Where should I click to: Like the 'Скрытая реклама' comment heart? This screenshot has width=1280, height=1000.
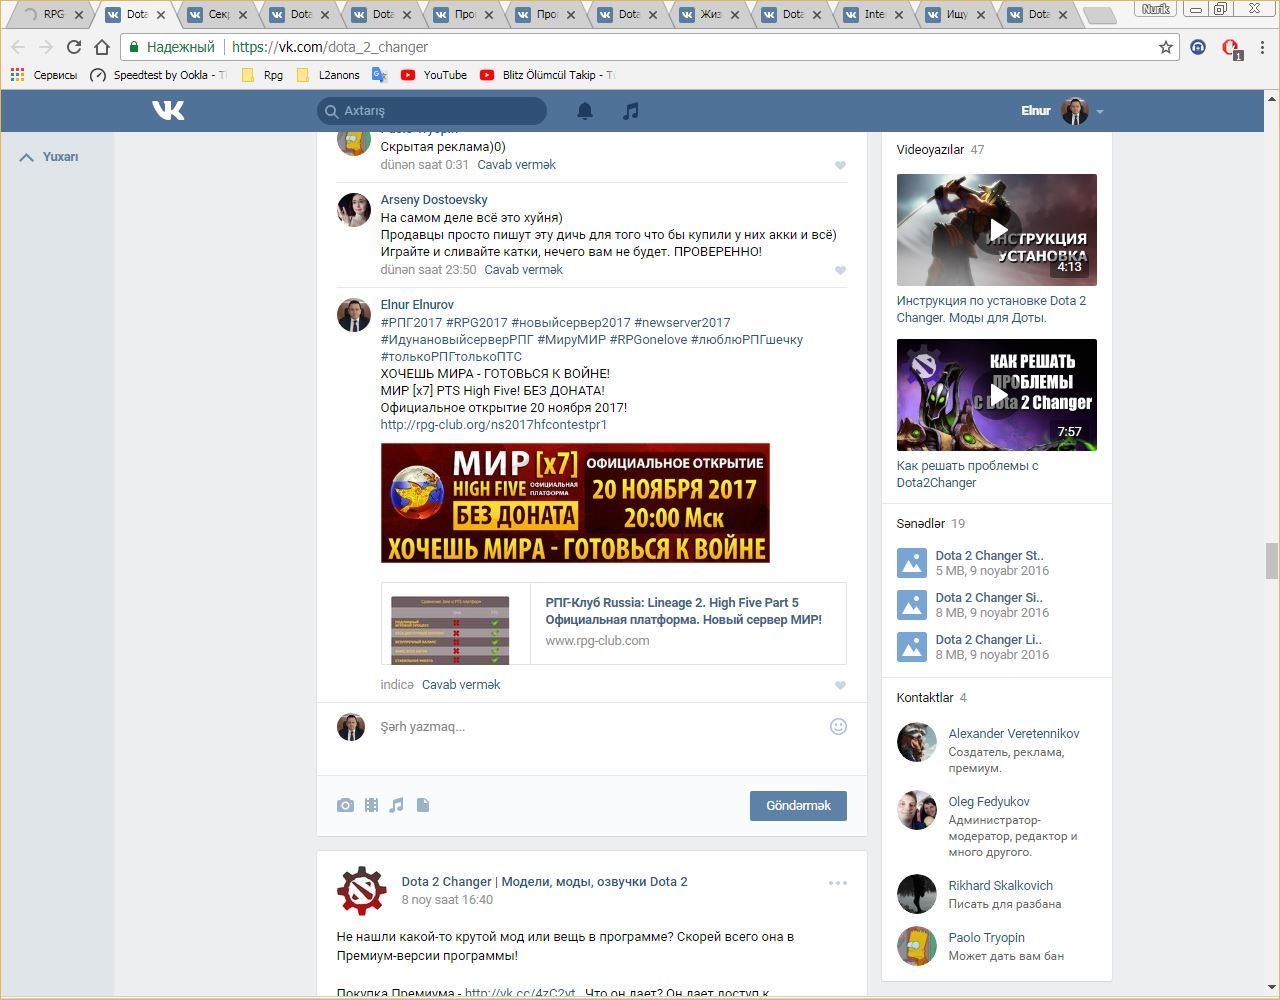click(840, 166)
